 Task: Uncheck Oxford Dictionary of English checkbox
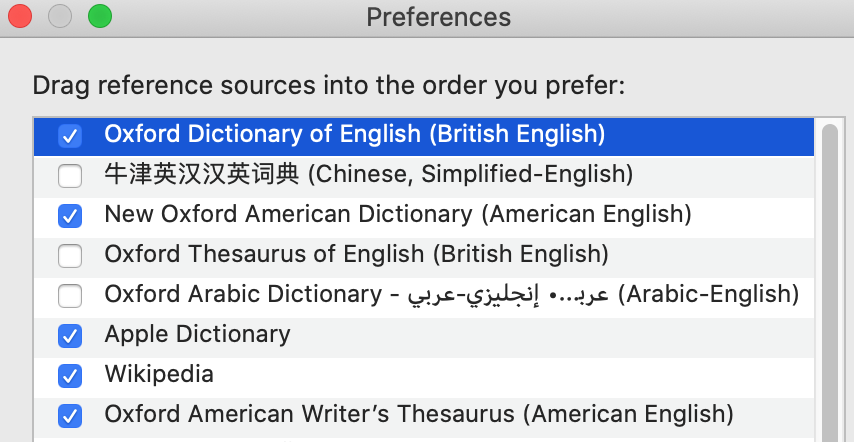coord(70,135)
